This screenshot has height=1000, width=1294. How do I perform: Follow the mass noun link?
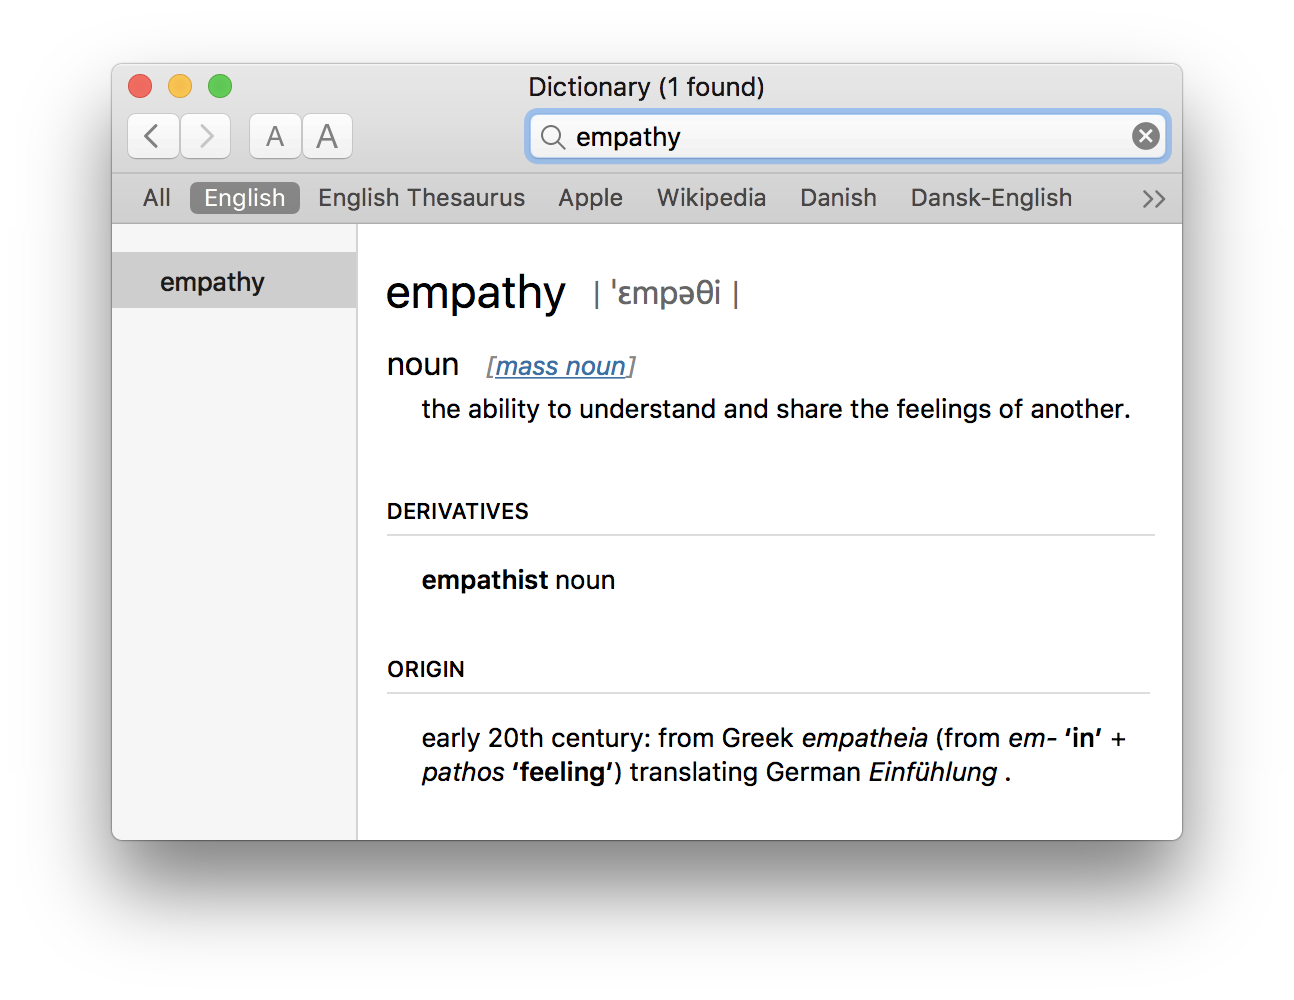point(560,367)
